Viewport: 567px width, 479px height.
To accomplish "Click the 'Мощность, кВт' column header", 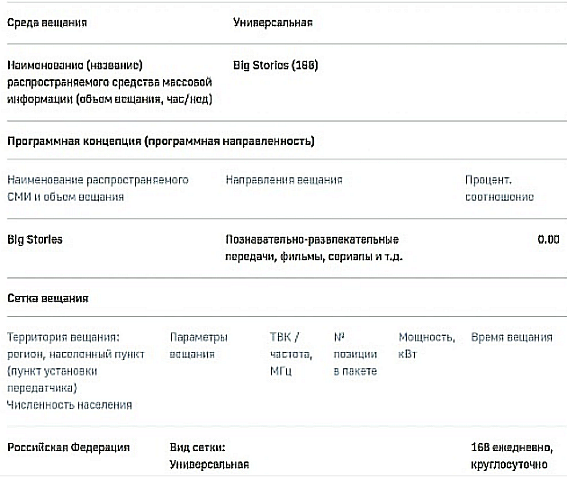I will (x=427, y=346).
